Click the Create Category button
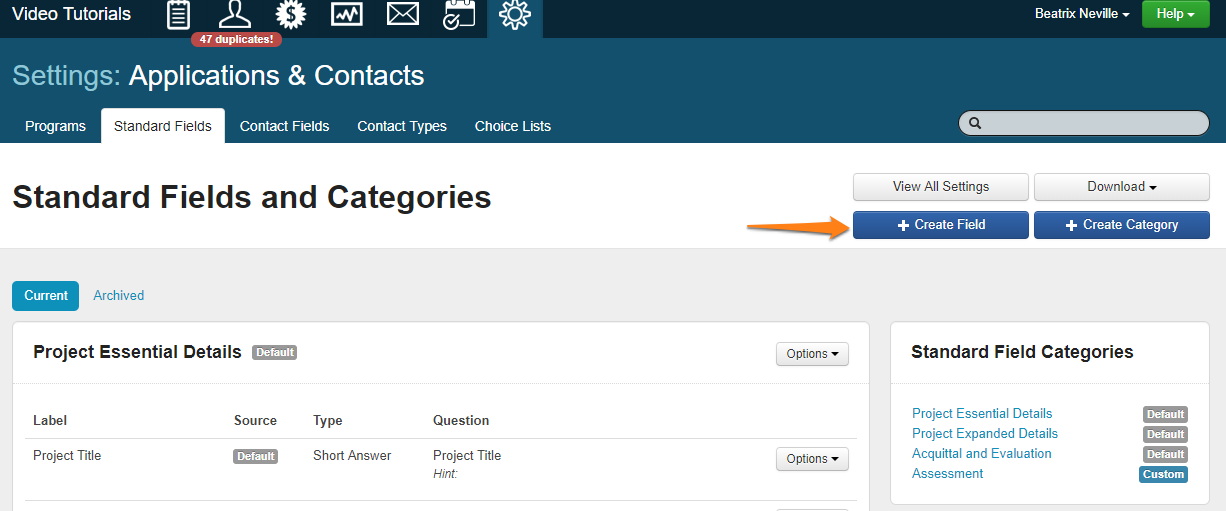Screen dimensions: 1226x511 point(1121,225)
